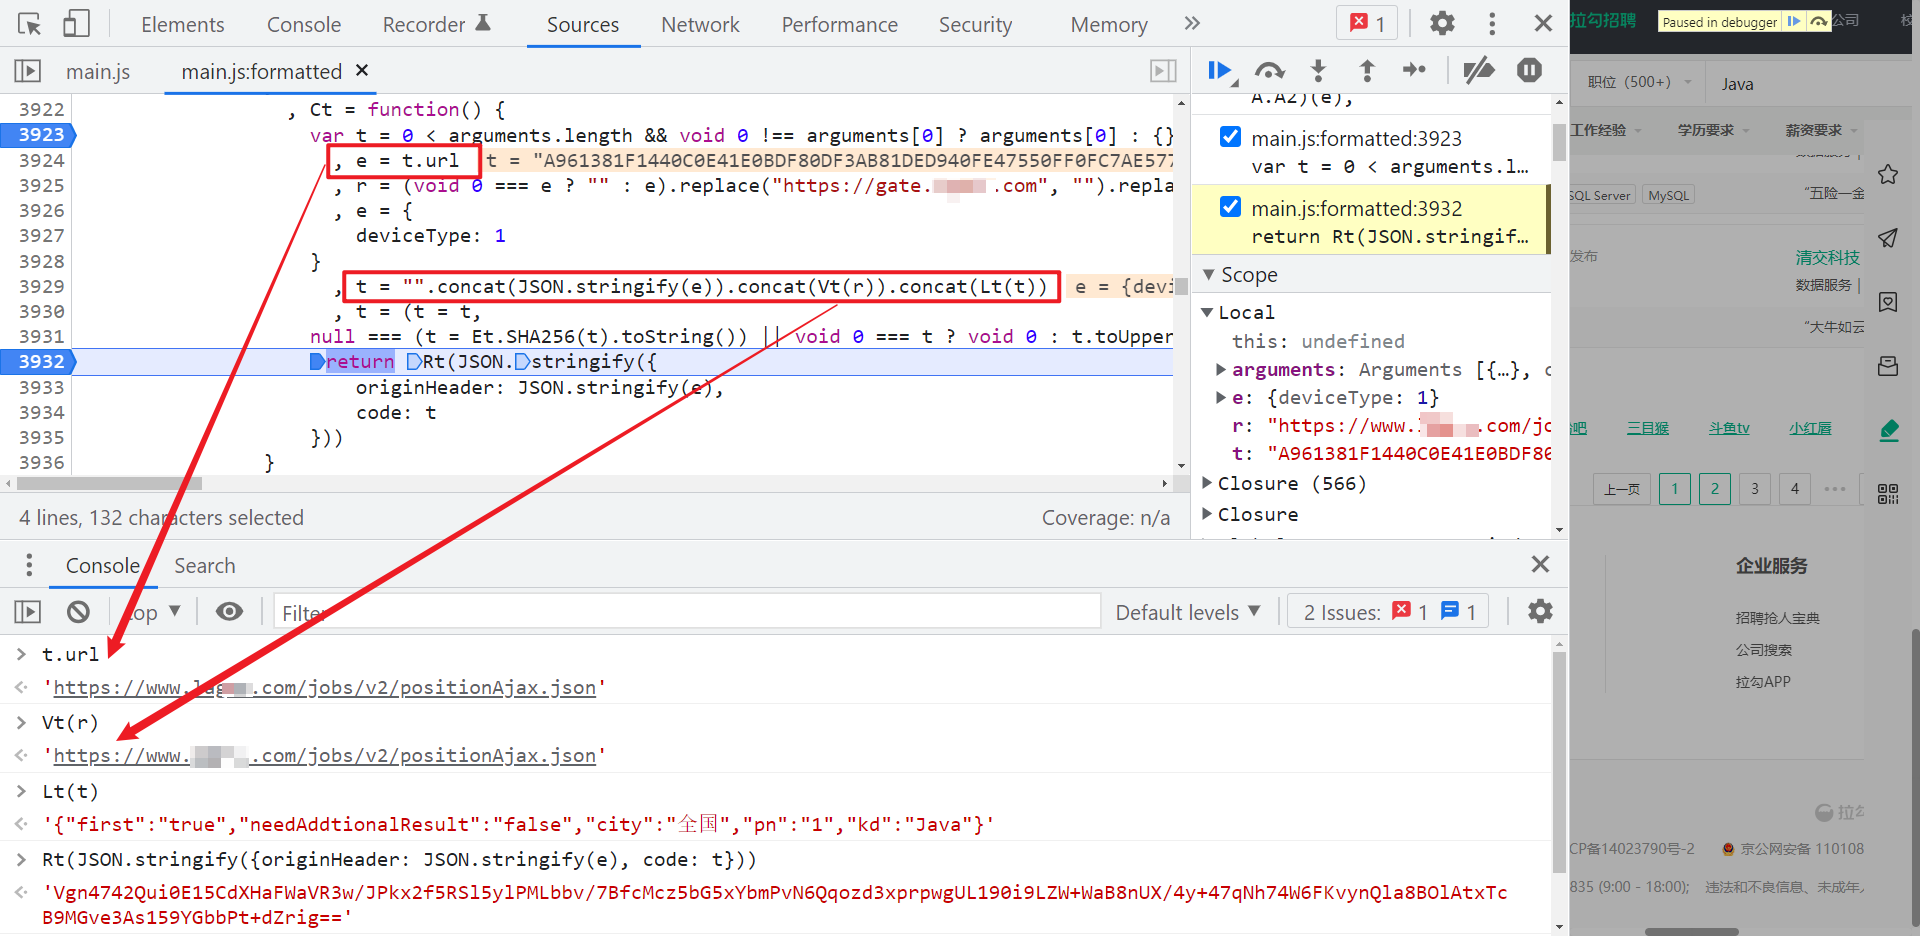Click the paper plane icon in page sidebar
Viewport: 1920px width, 937px height.
coord(1888,238)
